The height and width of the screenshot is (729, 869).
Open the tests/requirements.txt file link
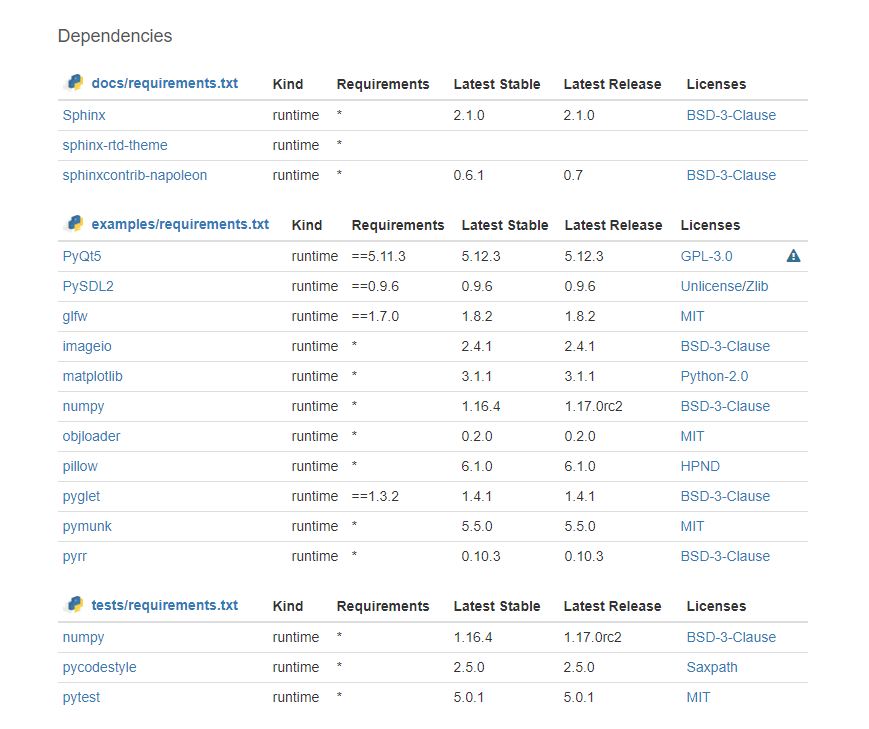coord(165,605)
